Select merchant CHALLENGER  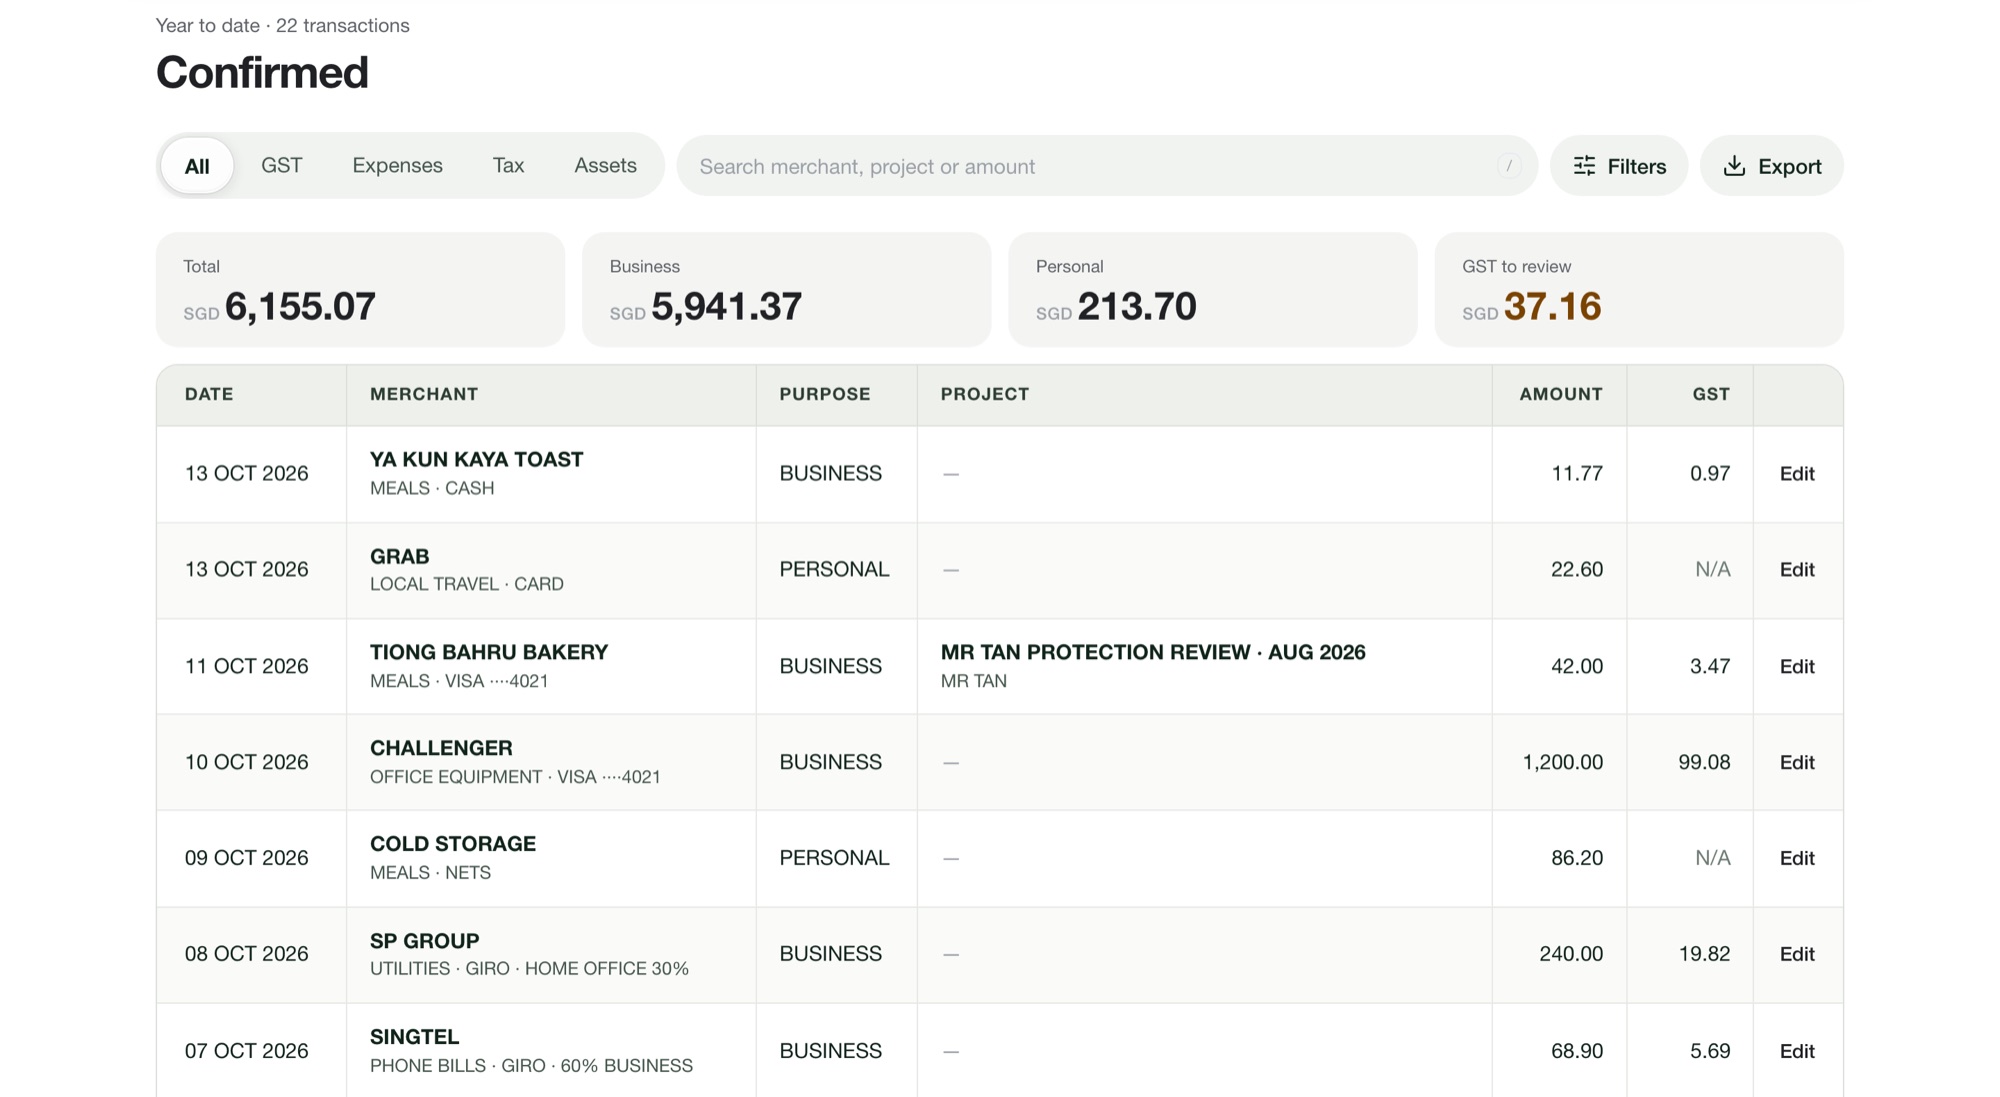coord(441,749)
